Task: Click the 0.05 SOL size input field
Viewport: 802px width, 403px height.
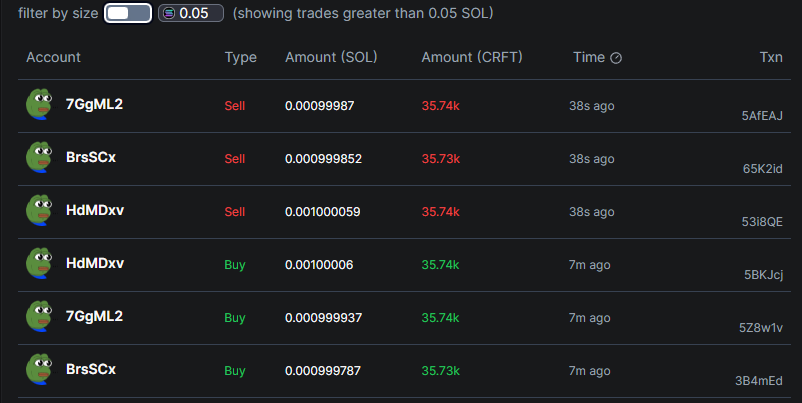Action: click(x=200, y=13)
